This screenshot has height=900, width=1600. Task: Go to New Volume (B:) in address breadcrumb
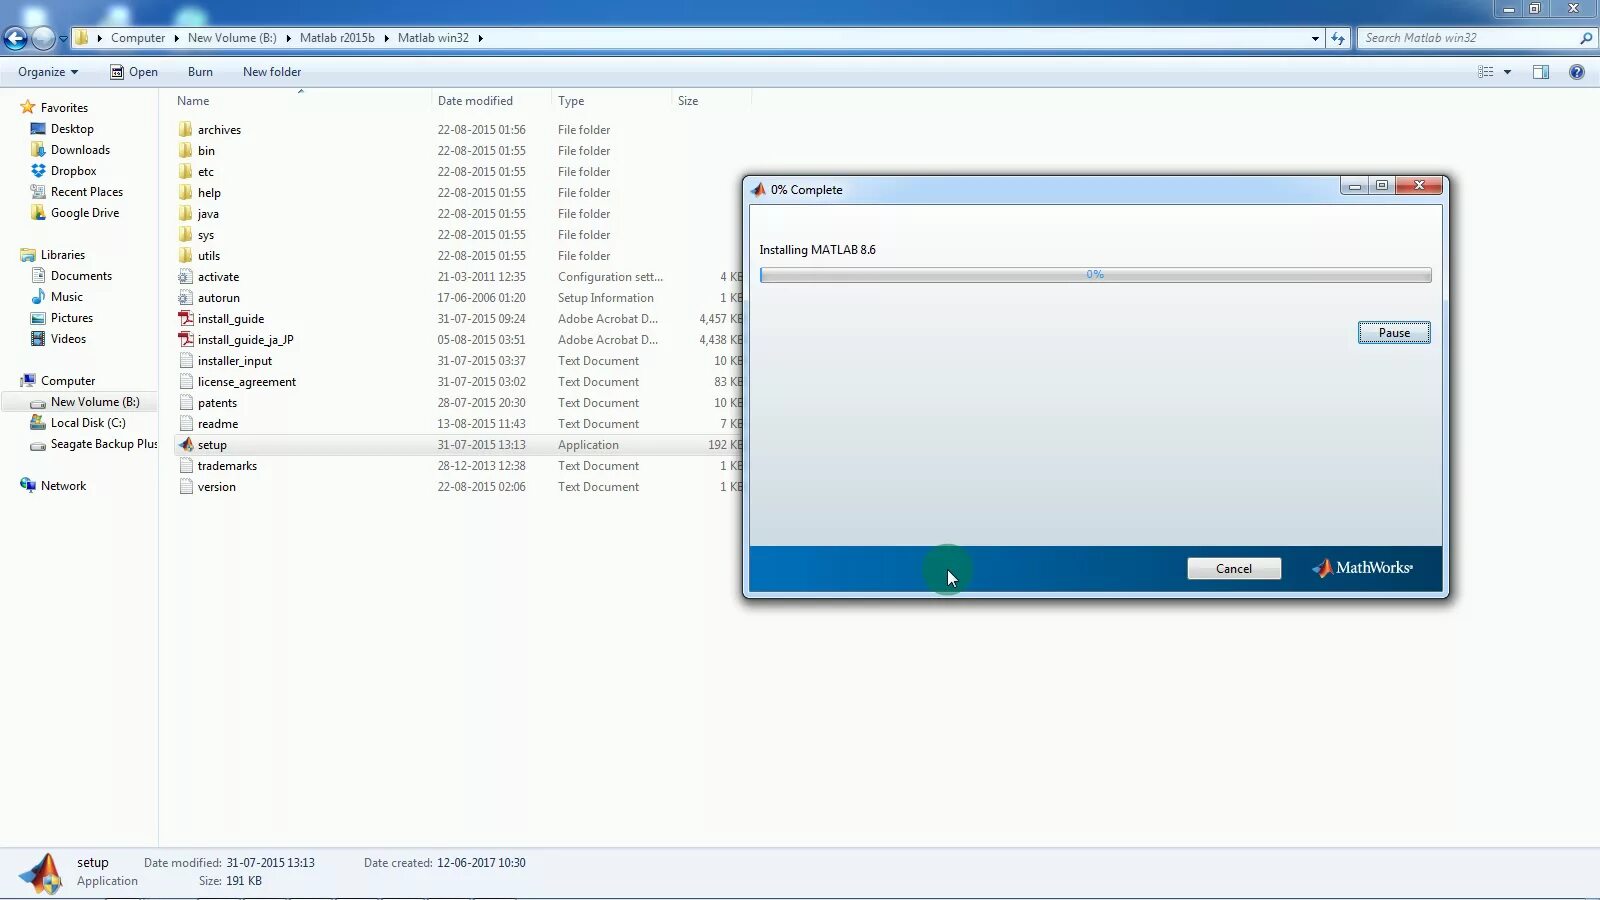pyautogui.click(x=232, y=38)
